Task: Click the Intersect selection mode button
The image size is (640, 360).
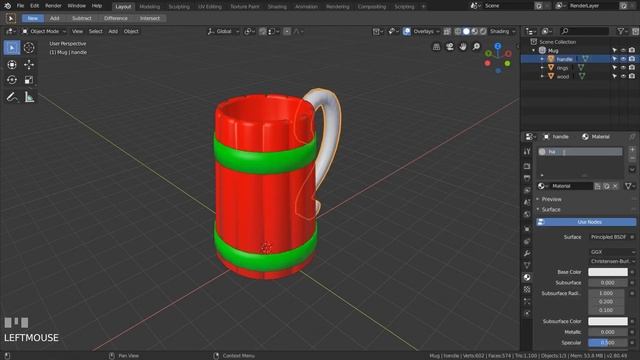Action: click(x=150, y=18)
